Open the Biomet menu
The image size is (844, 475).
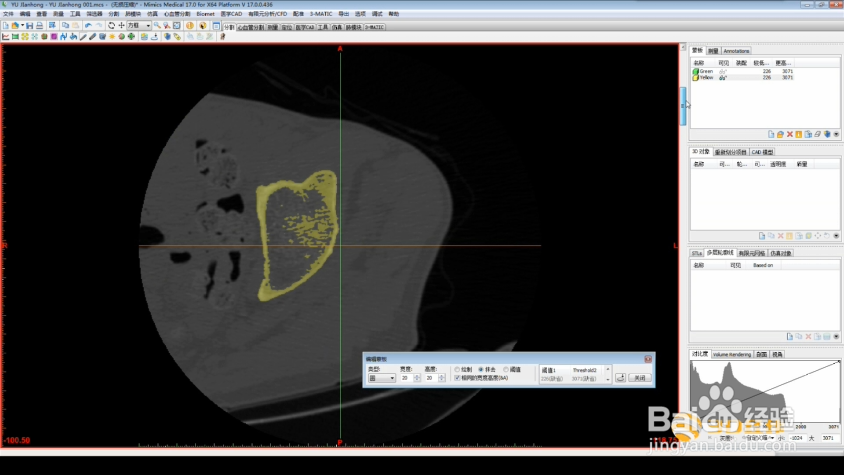205,14
